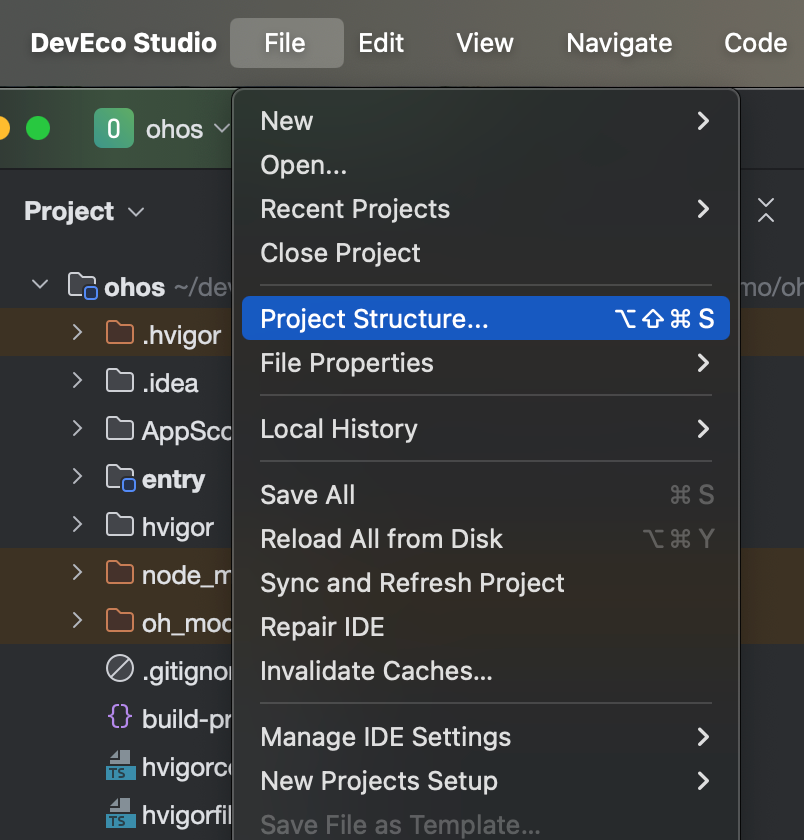Click the build-profile JSON braces icon

(119, 718)
